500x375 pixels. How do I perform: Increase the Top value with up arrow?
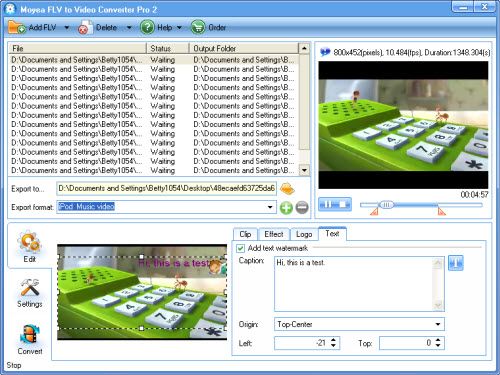[x=438, y=340]
